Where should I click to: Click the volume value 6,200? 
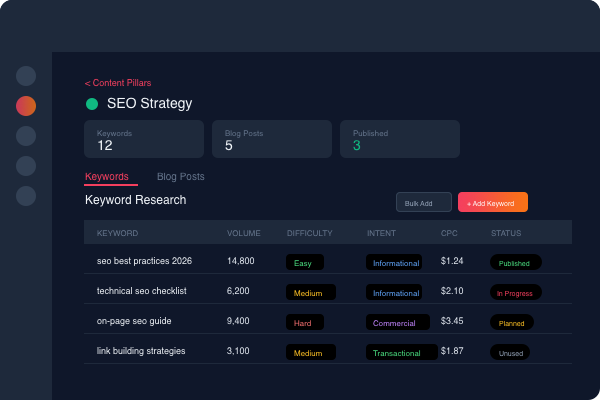(x=238, y=291)
